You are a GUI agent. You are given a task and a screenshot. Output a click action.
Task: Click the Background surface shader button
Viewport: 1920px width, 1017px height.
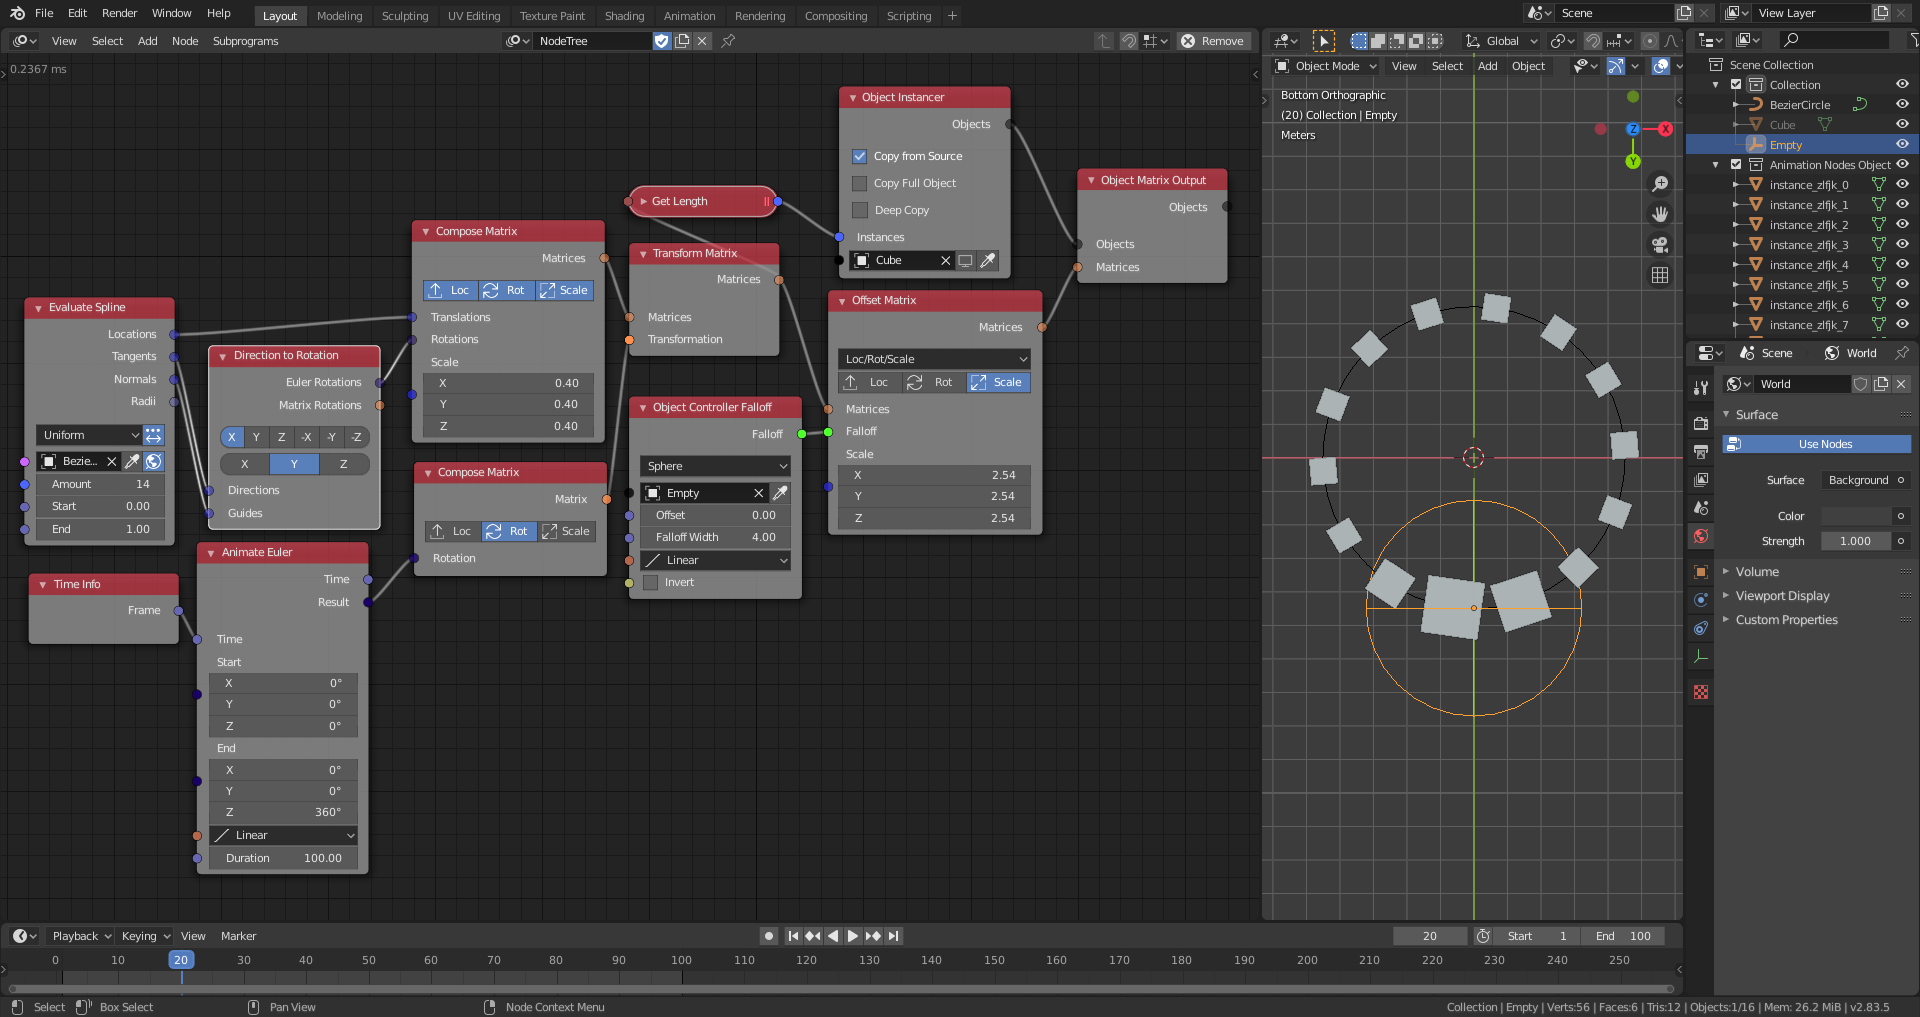tap(1864, 480)
